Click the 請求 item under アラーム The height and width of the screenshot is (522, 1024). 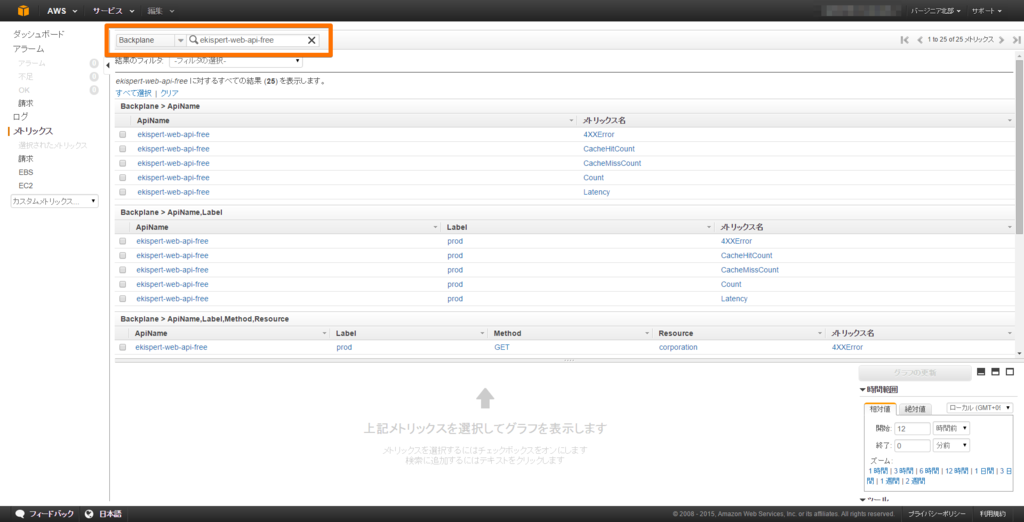click(x=25, y=103)
